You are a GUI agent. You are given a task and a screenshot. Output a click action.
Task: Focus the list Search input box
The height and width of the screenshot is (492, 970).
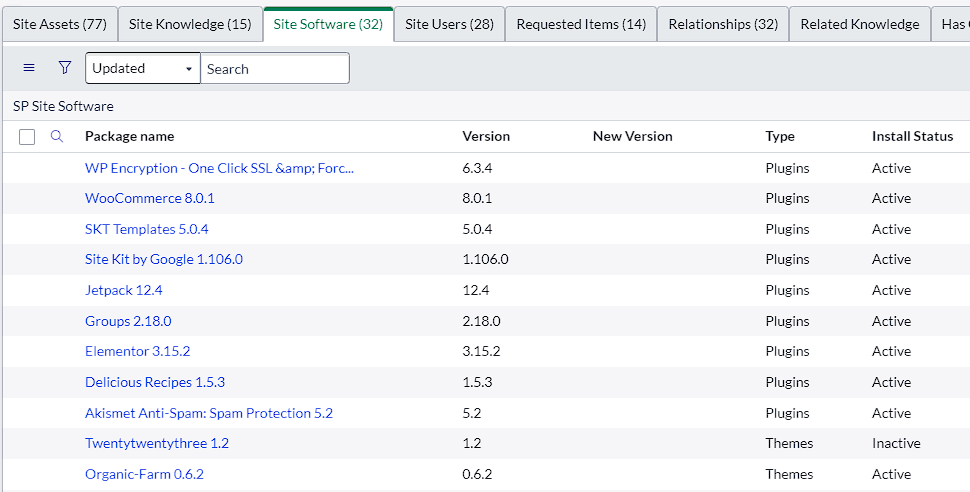(x=275, y=68)
